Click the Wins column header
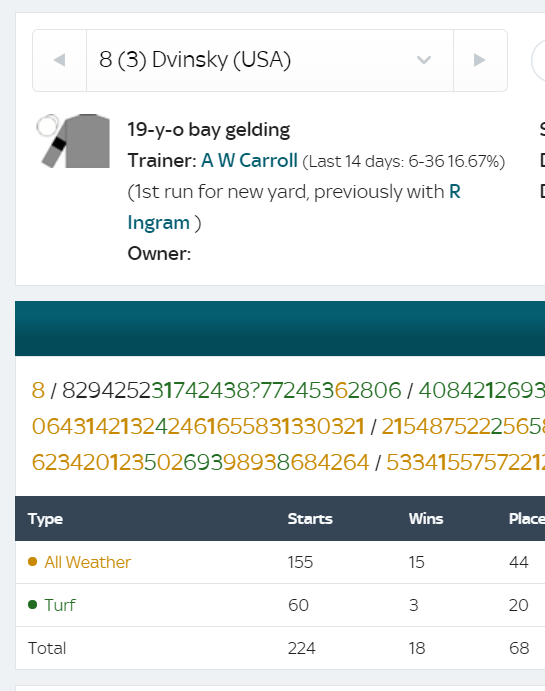The width and height of the screenshot is (545, 691). 426,519
